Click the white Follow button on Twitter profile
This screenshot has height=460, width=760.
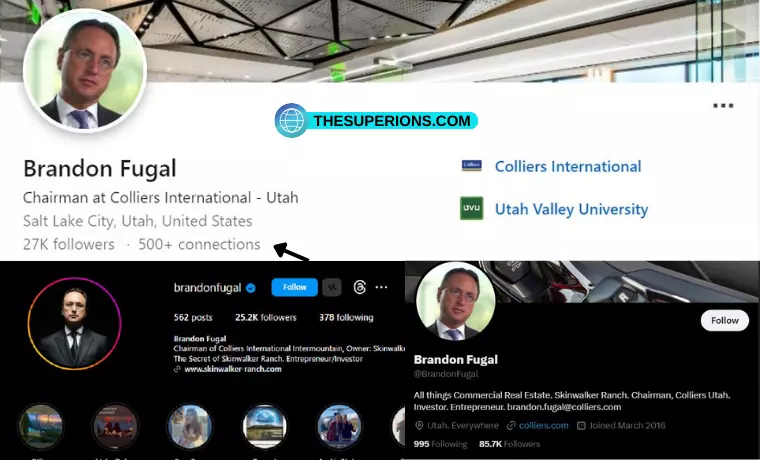[725, 320]
